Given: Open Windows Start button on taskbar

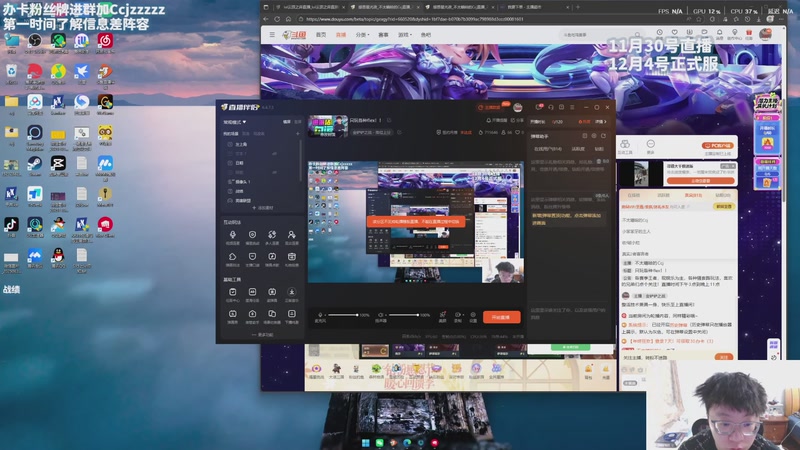Looking at the screenshot, I should pyautogui.click(x=365, y=443).
